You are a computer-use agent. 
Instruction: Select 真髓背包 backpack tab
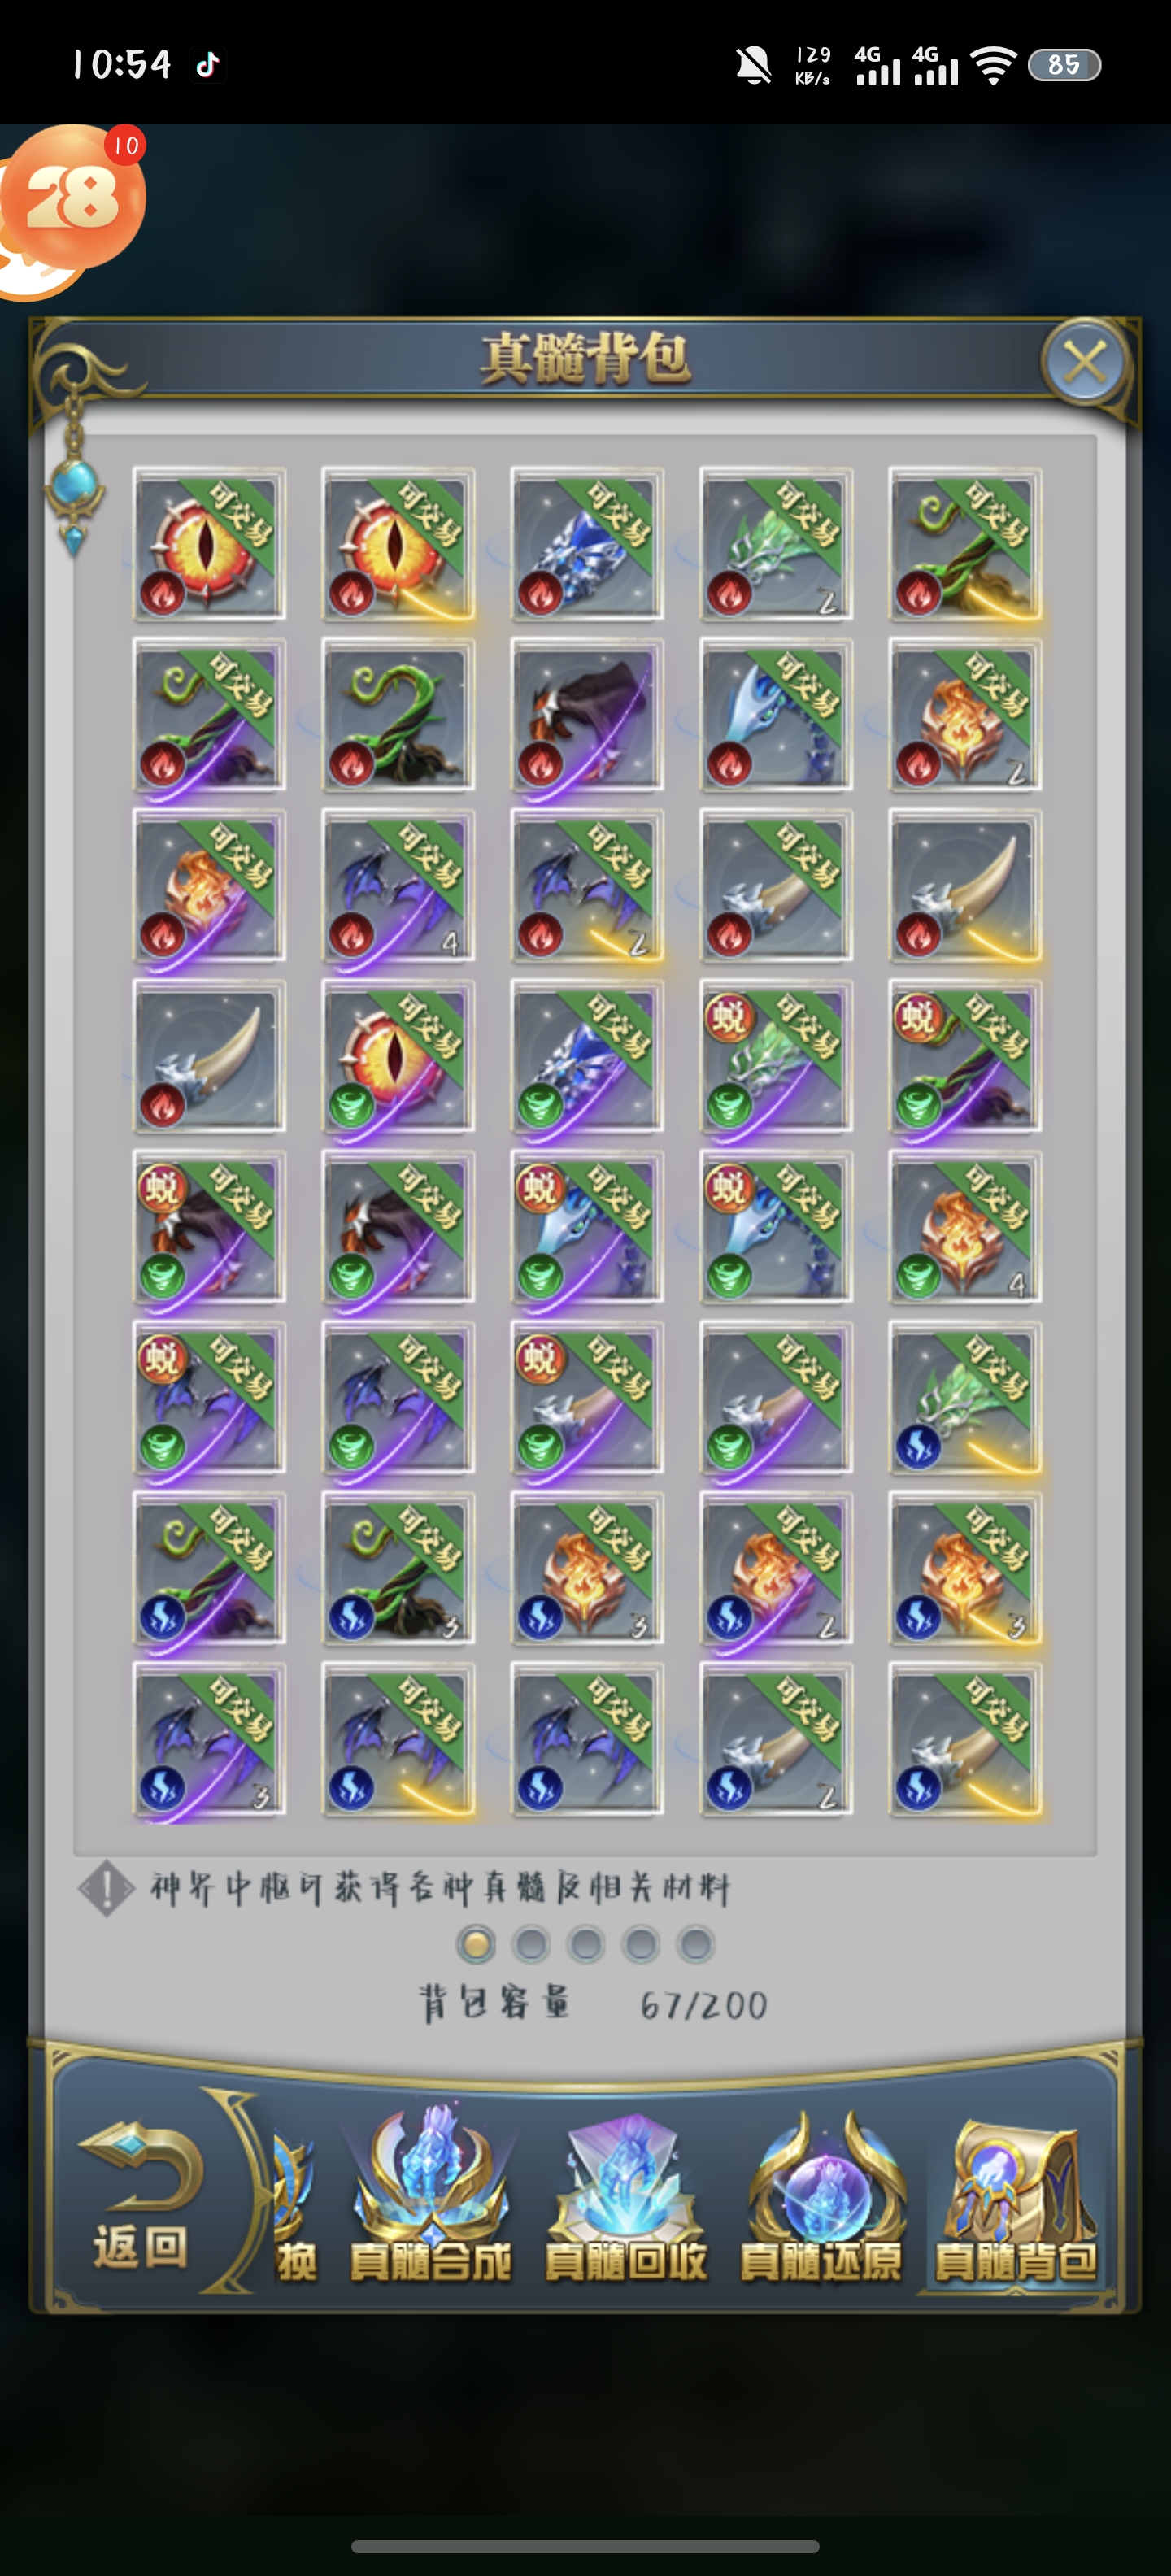coord(1016,2201)
